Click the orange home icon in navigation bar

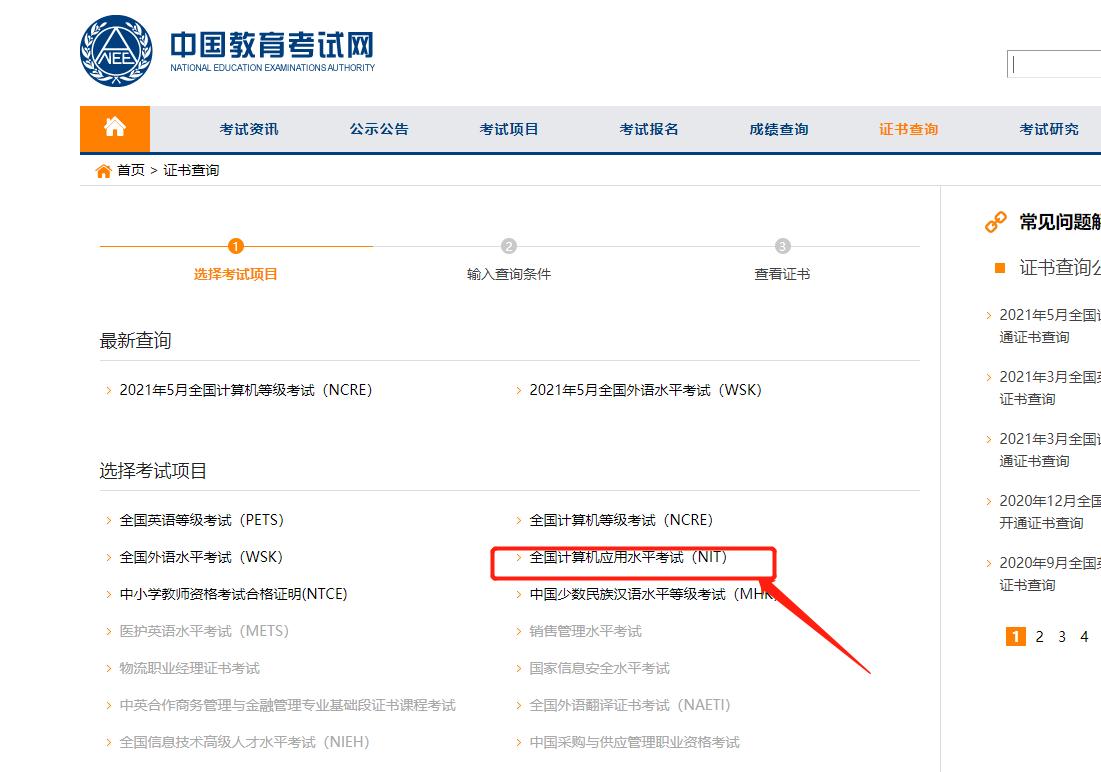click(x=113, y=128)
